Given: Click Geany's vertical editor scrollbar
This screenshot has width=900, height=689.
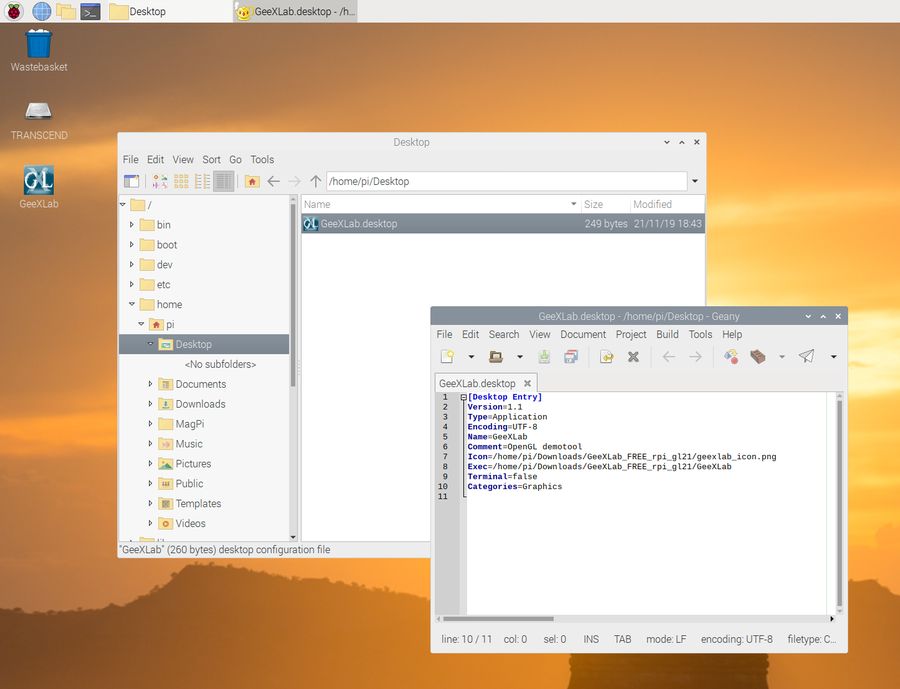Looking at the screenshot, I should pyautogui.click(x=839, y=504).
